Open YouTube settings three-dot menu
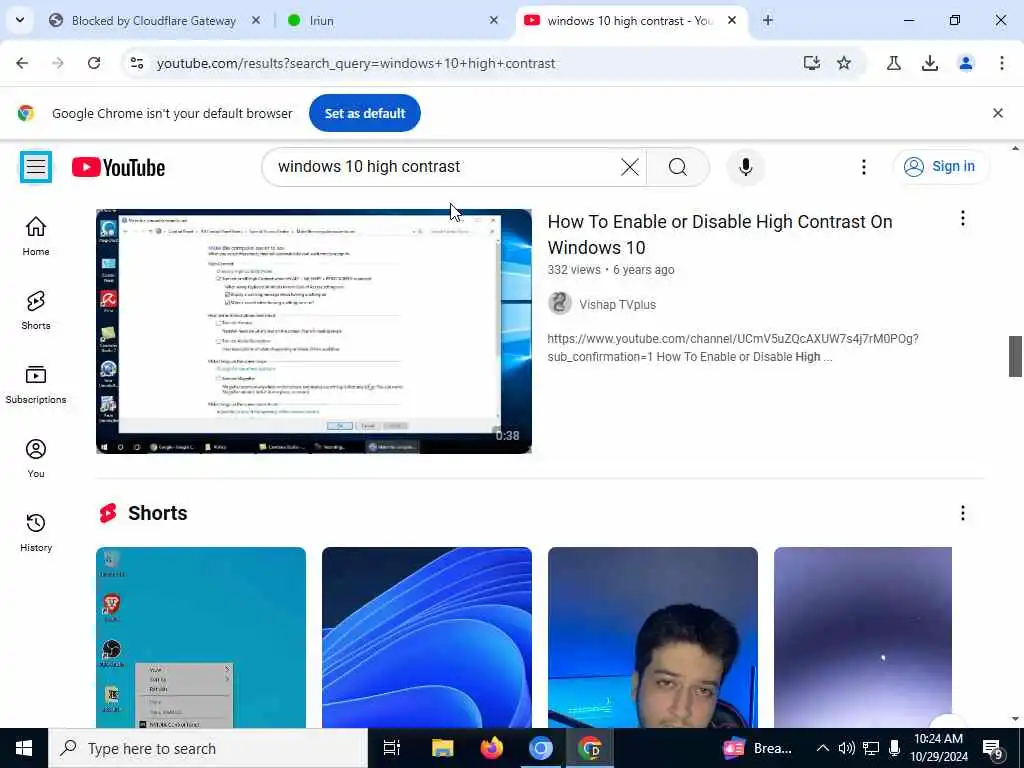 click(x=863, y=167)
